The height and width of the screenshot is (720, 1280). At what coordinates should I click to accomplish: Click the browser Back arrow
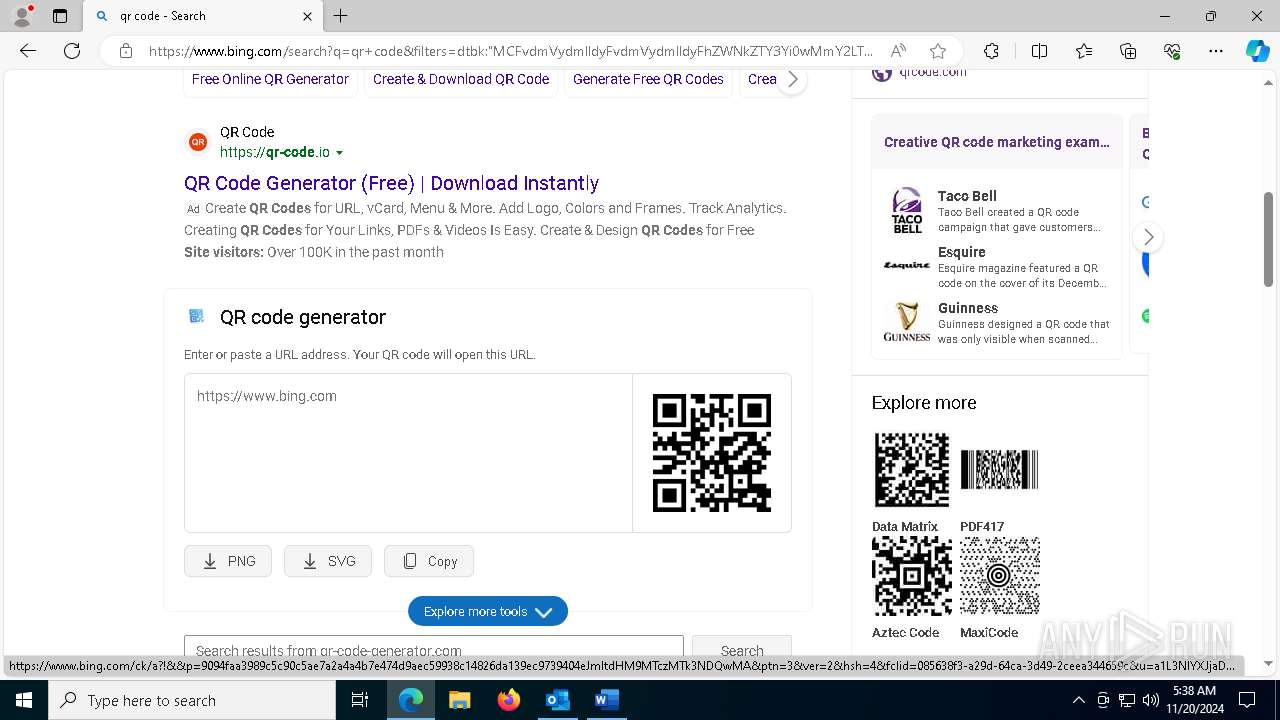pyautogui.click(x=28, y=51)
